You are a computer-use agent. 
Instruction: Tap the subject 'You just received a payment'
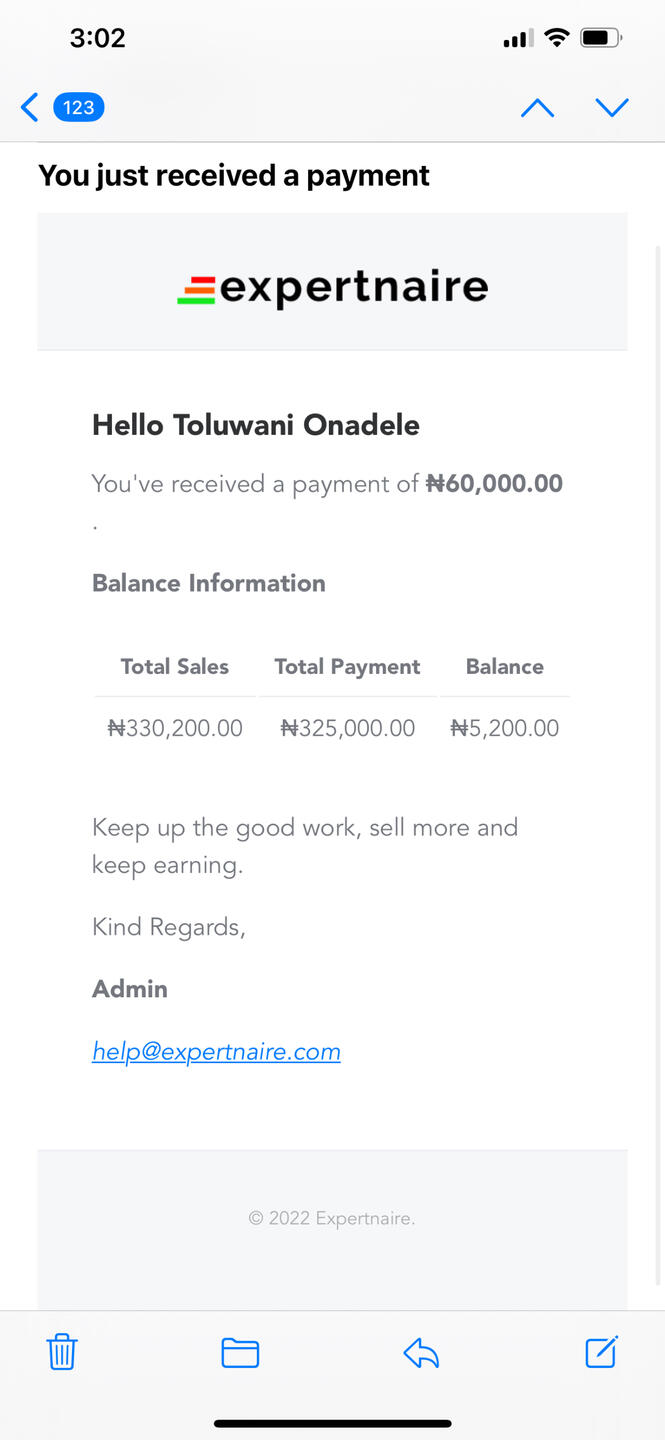(x=234, y=175)
